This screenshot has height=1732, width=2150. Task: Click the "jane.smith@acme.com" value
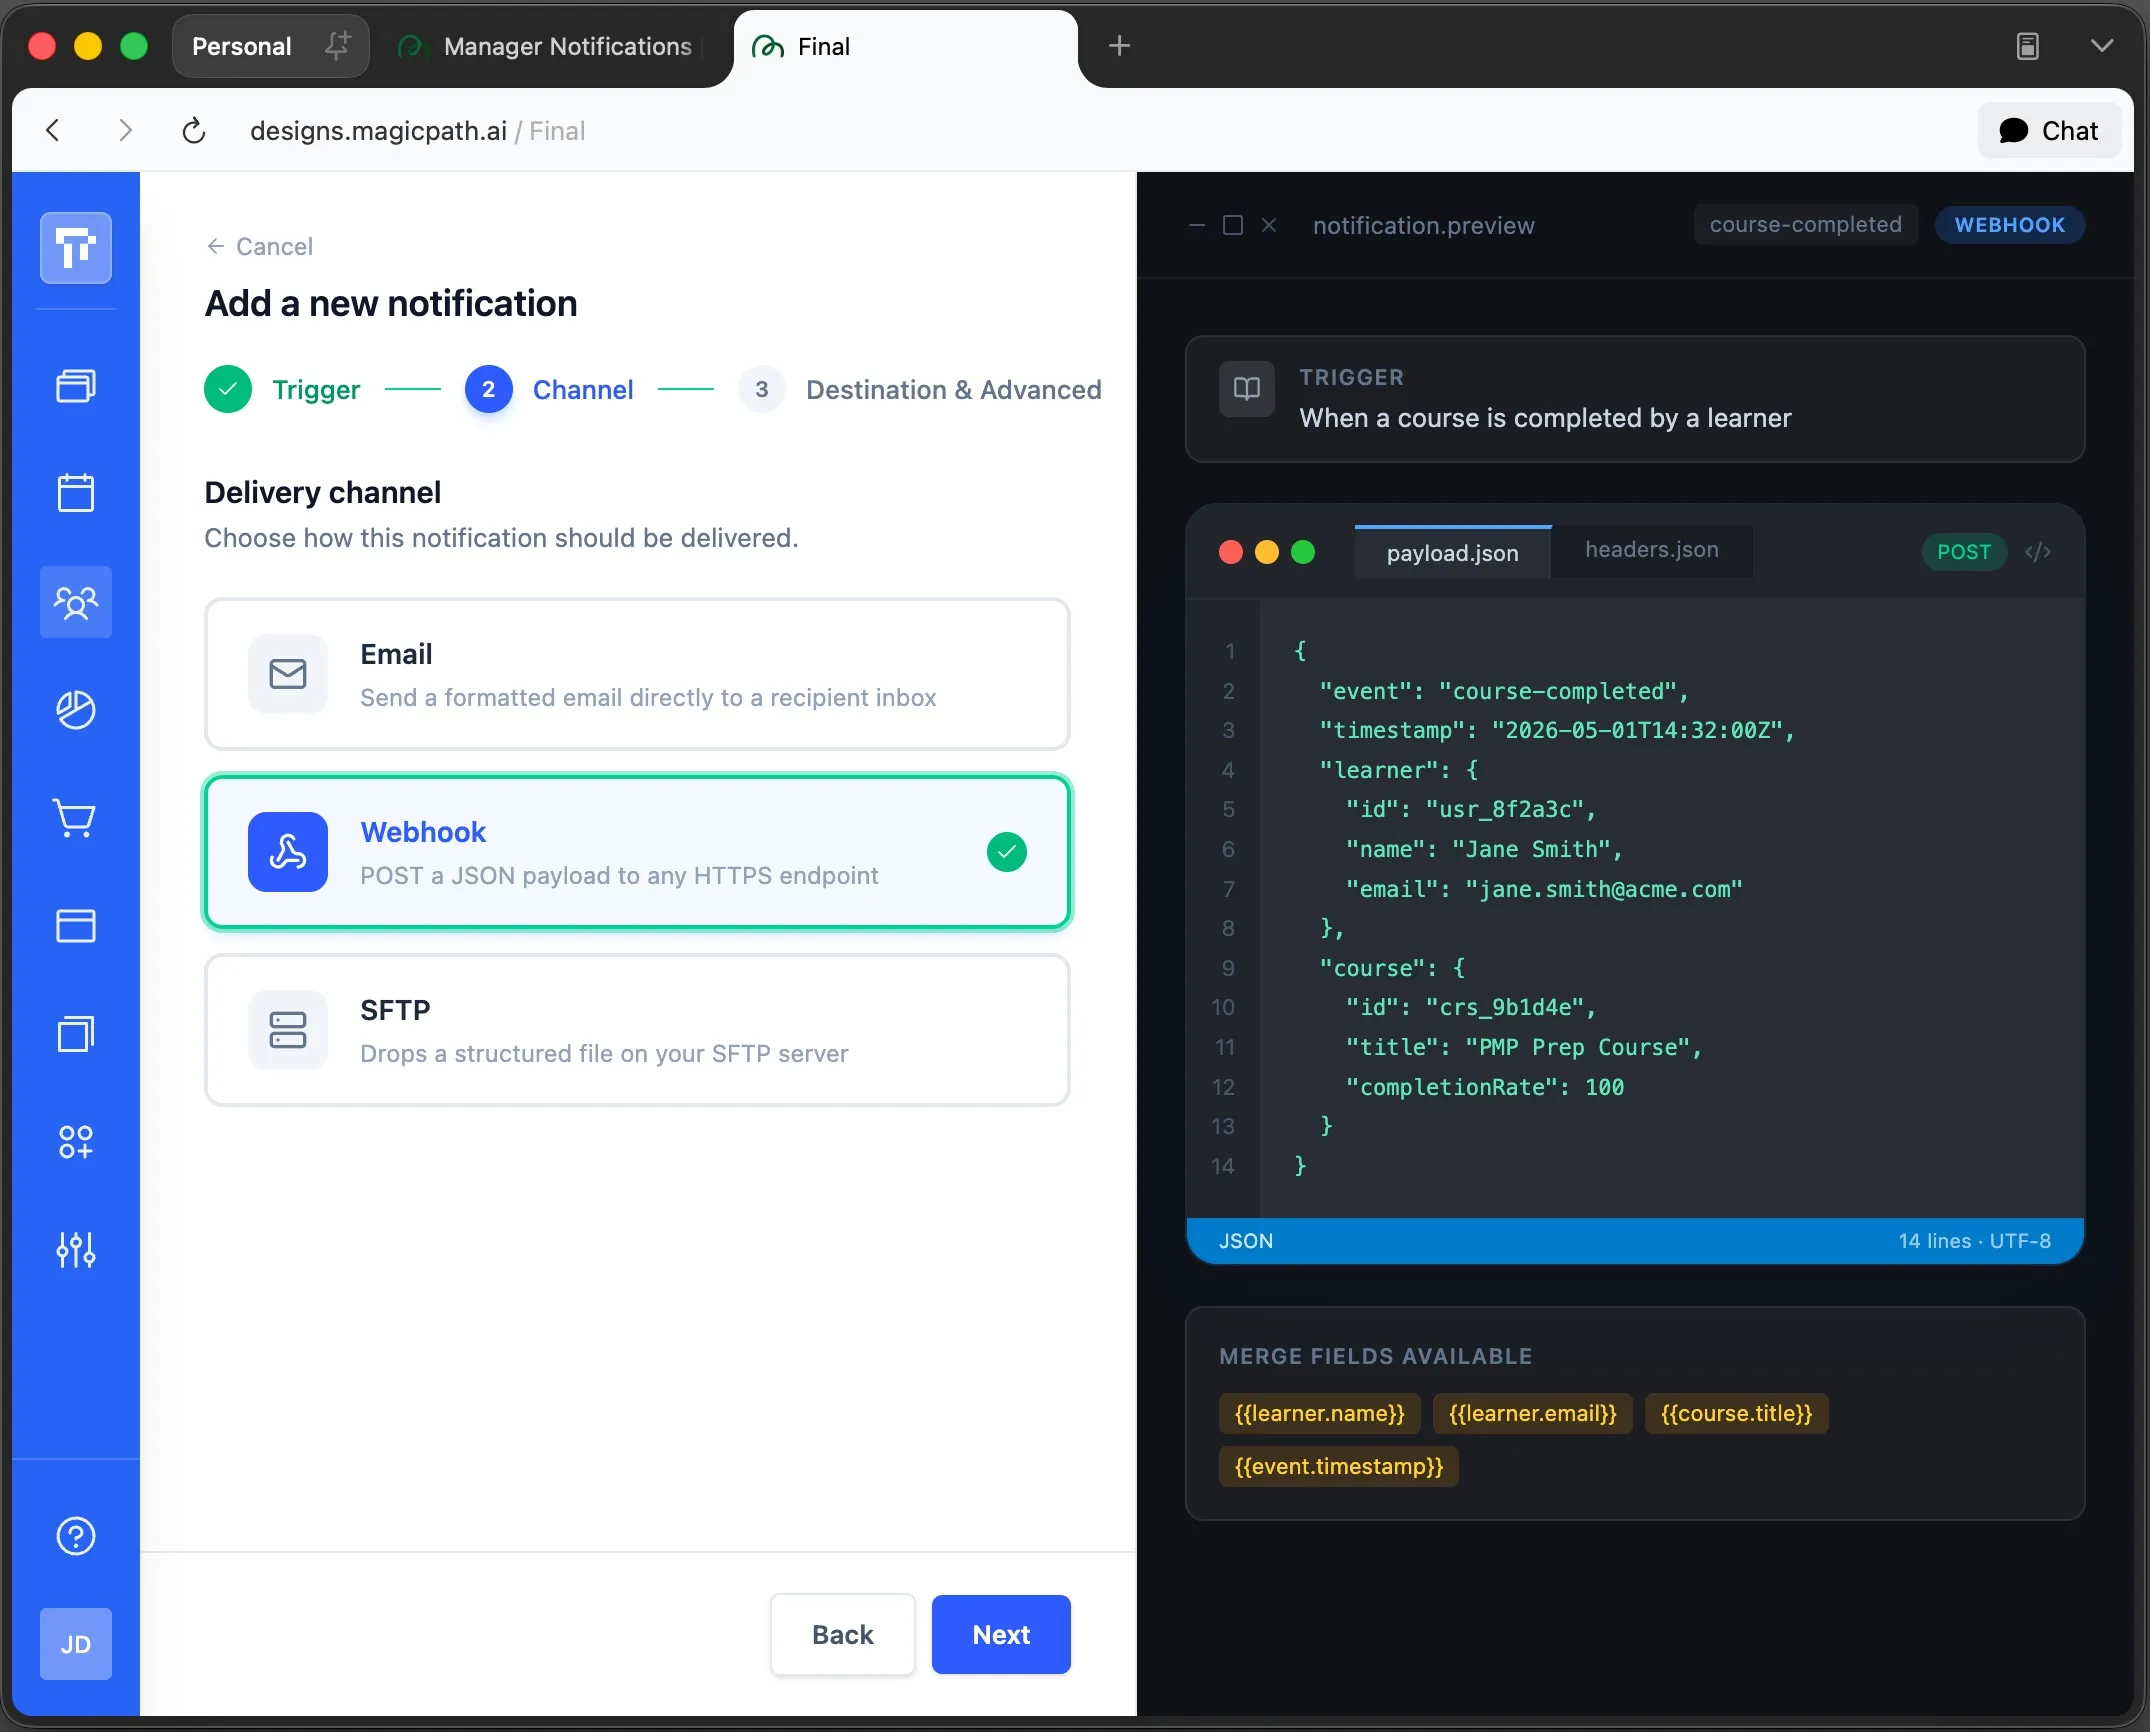click(x=1604, y=889)
